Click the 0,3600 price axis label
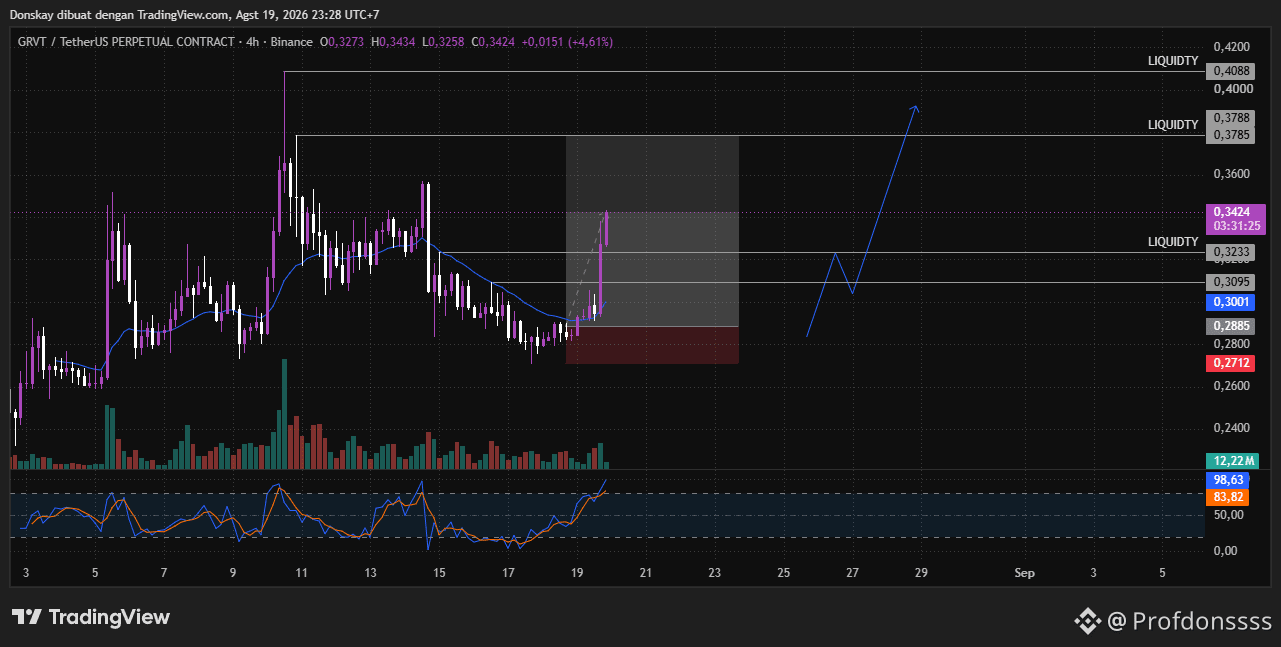1281x647 pixels. (1231, 174)
